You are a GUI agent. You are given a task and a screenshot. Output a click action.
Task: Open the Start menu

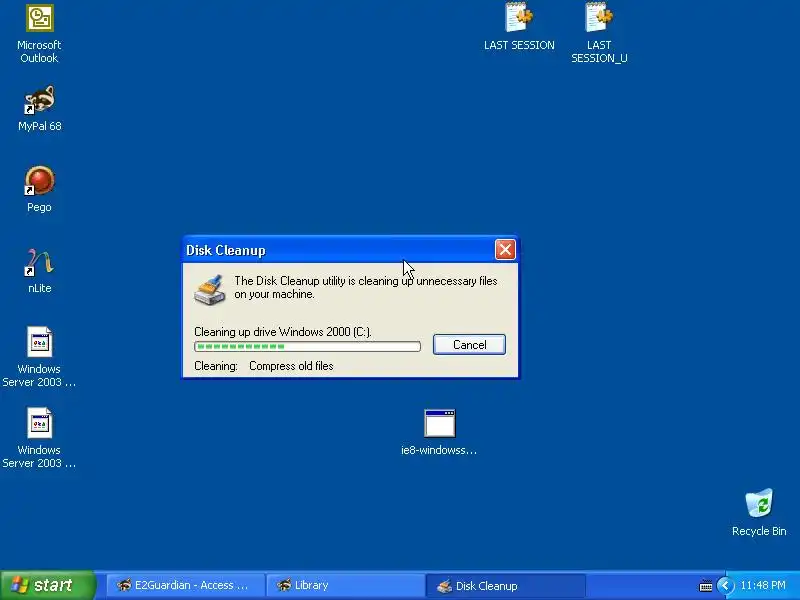pos(47,585)
